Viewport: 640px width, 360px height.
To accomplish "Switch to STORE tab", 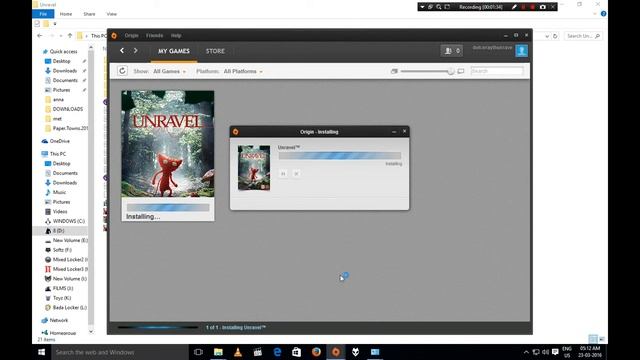I will tap(215, 51).
